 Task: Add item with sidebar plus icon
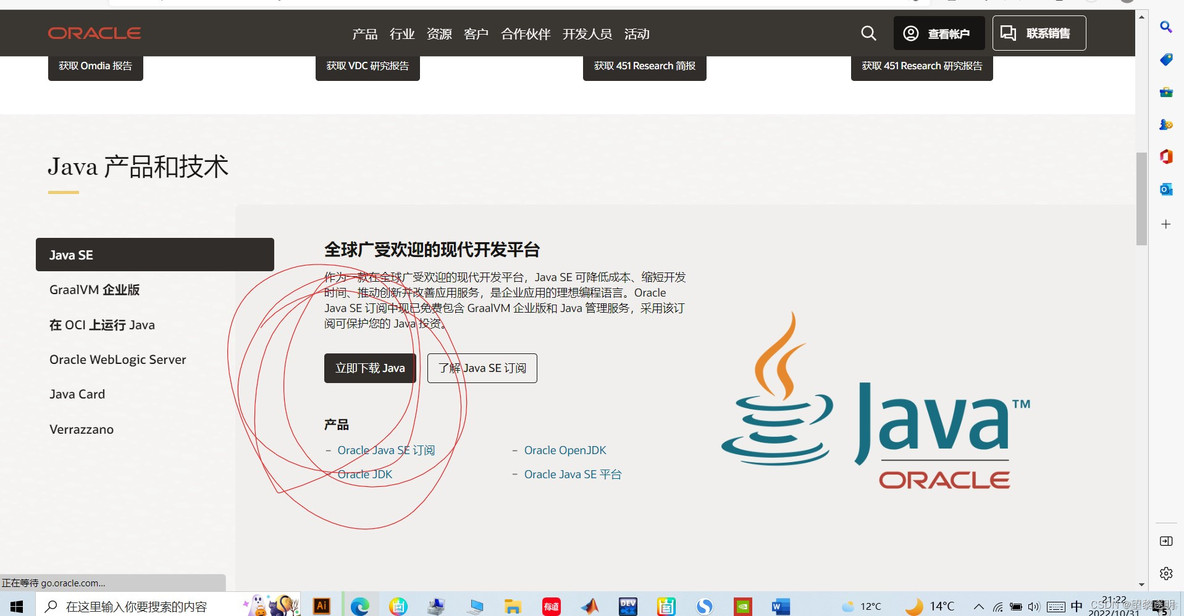click(x=1166, y=224)
